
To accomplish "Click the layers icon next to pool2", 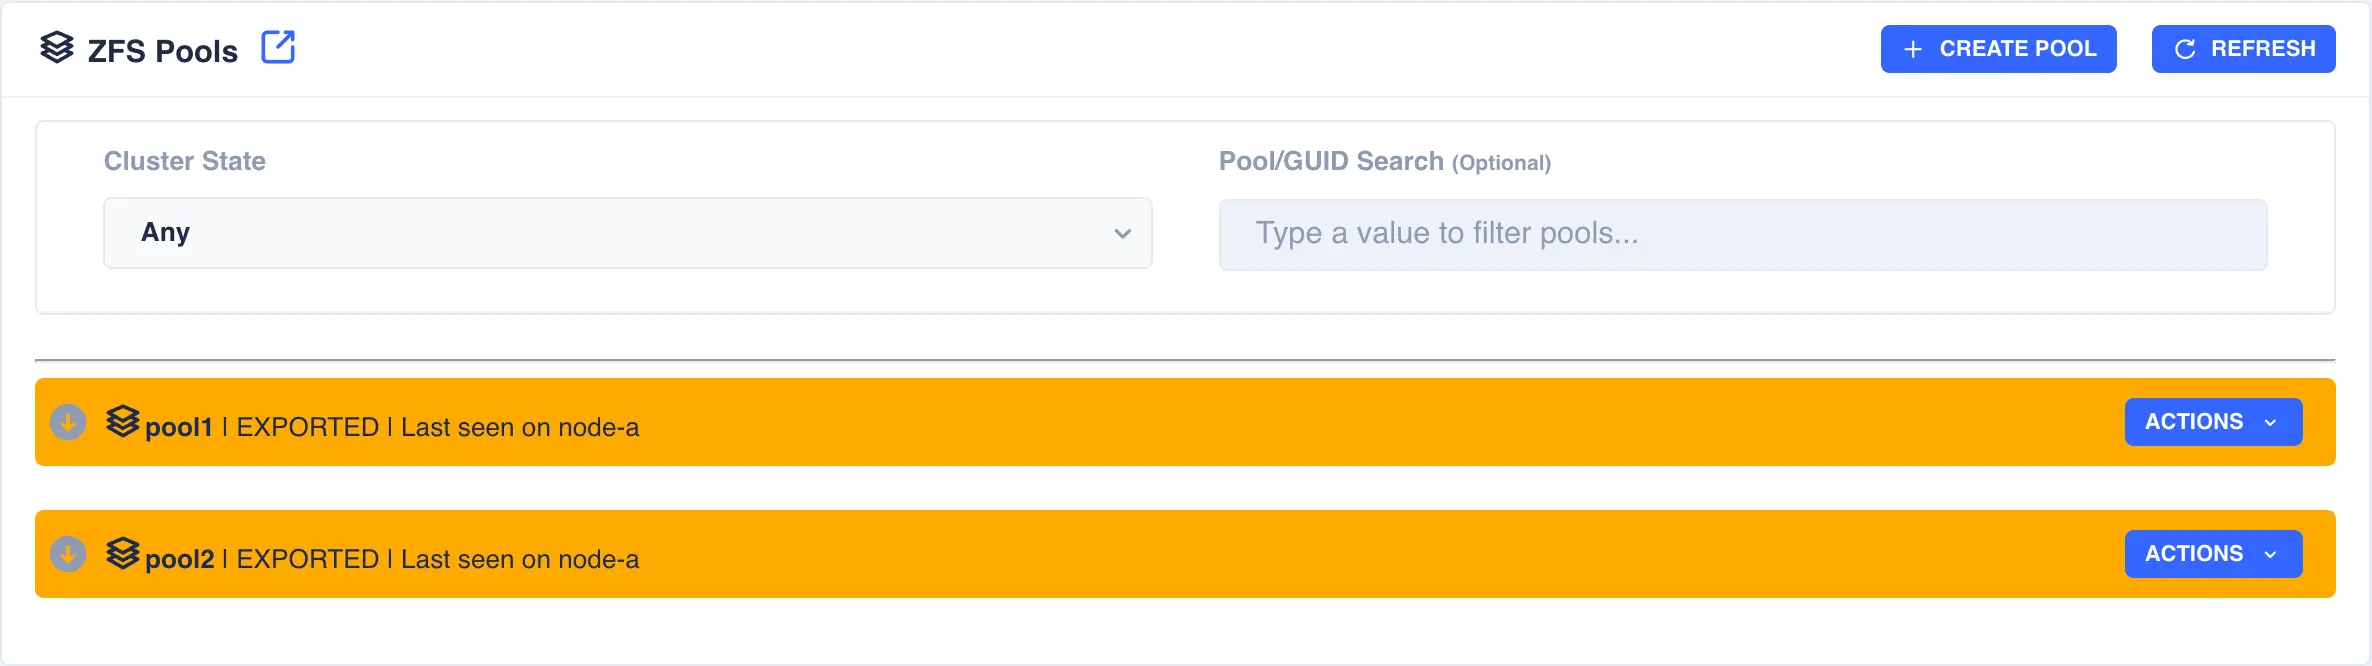I will pos(122,554).
